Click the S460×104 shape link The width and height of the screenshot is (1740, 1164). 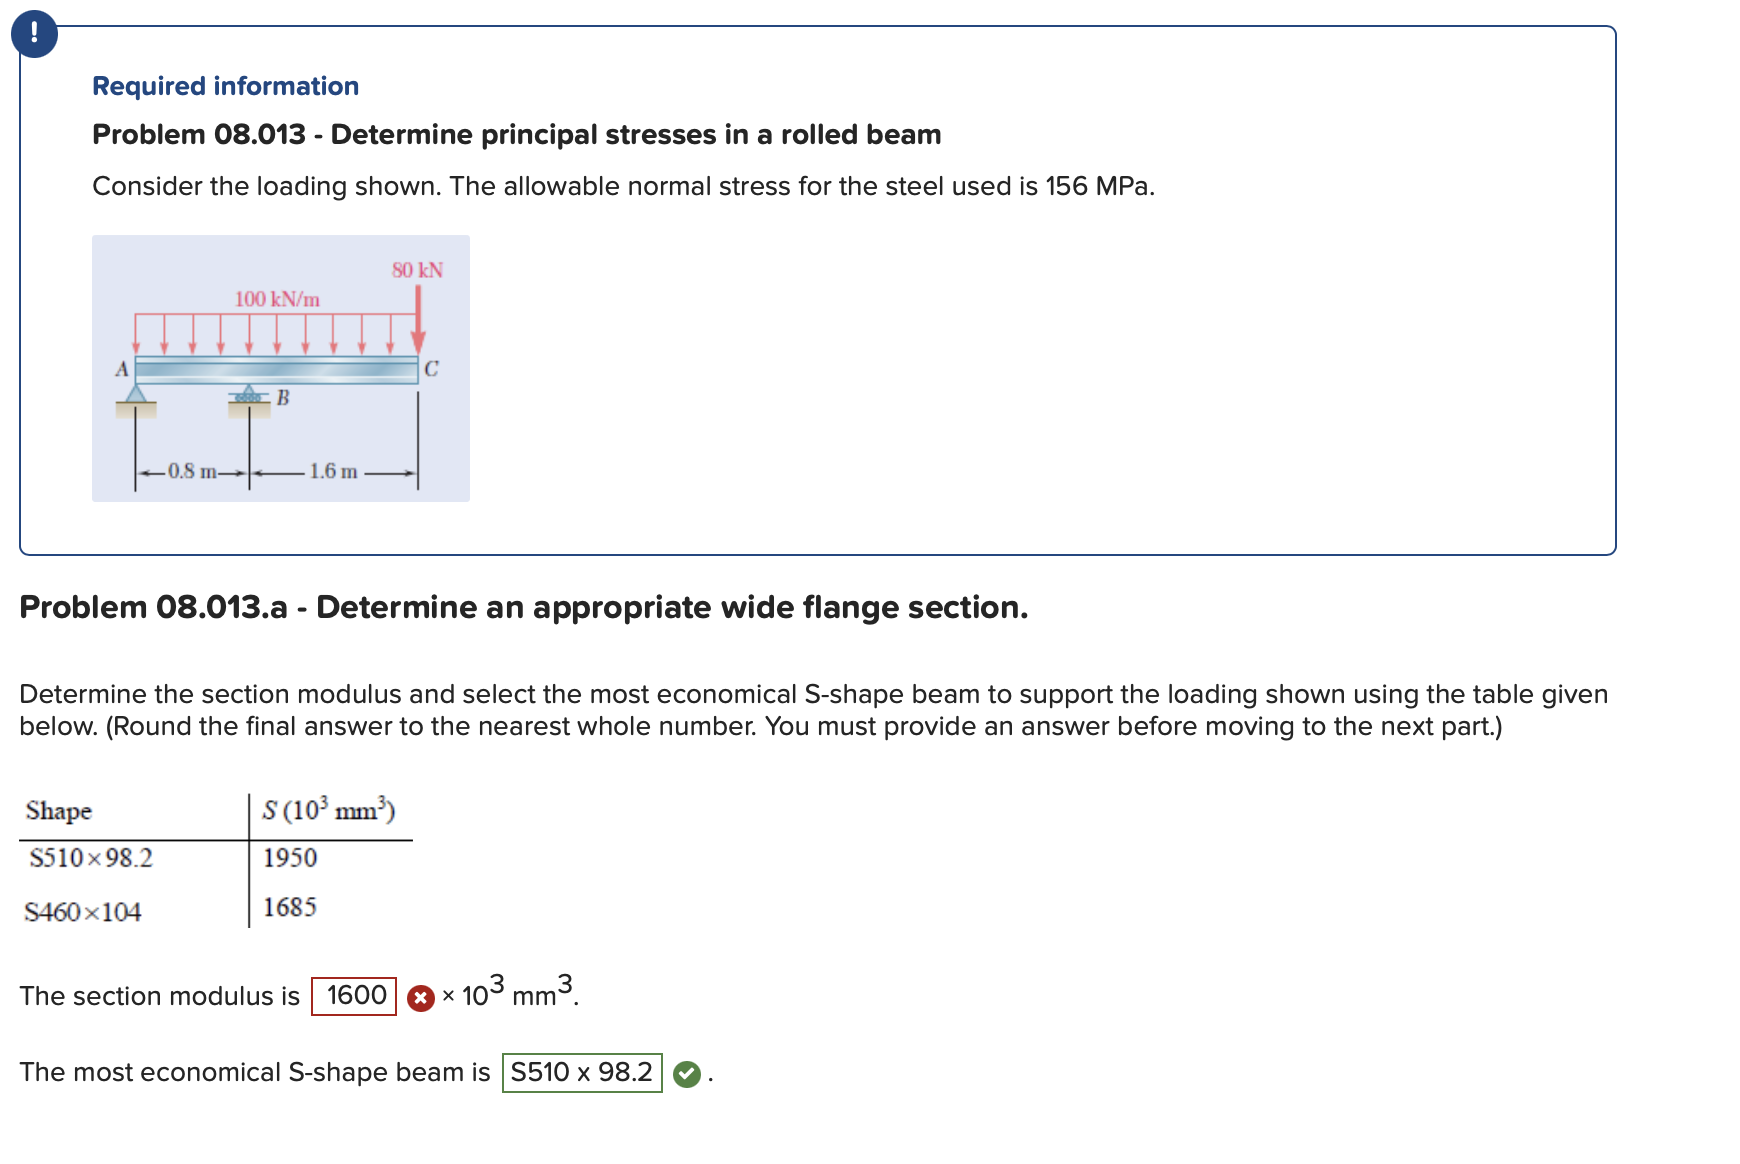(x=84, y=910)
